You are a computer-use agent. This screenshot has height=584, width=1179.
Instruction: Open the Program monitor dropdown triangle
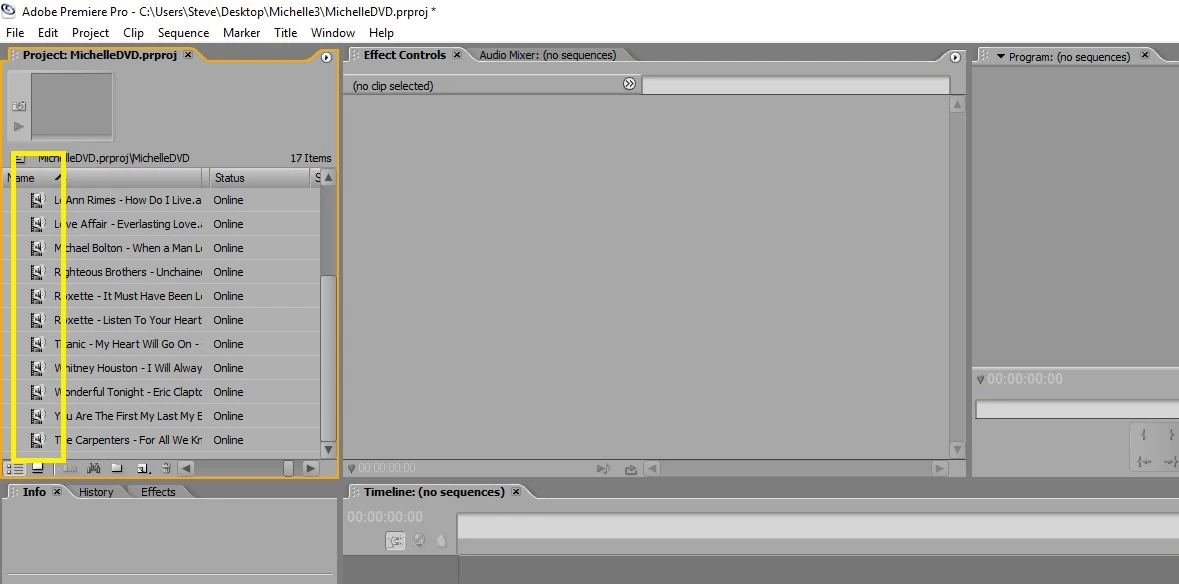[x=1001, y=56]
